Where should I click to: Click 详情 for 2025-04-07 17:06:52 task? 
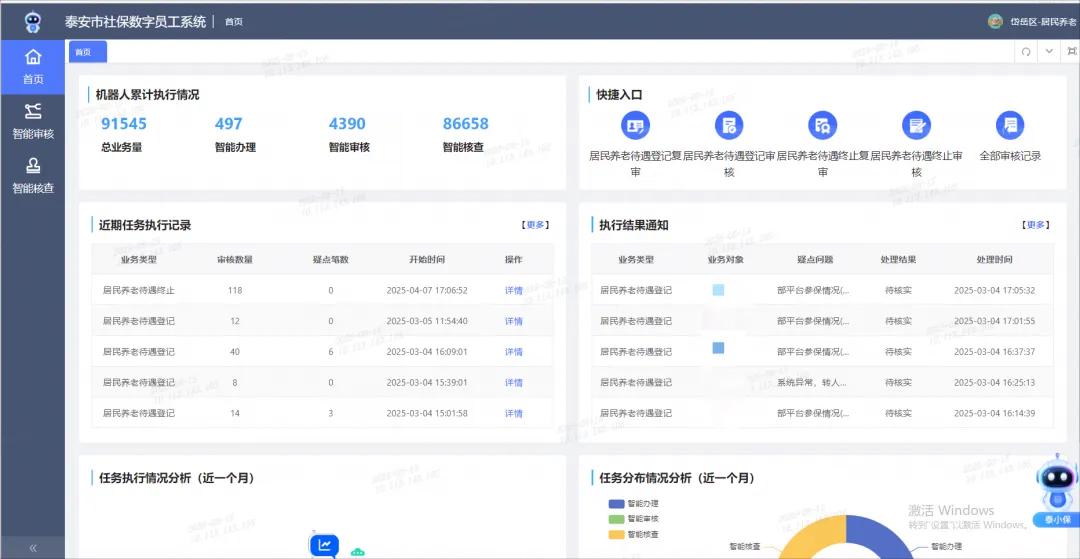513,291
